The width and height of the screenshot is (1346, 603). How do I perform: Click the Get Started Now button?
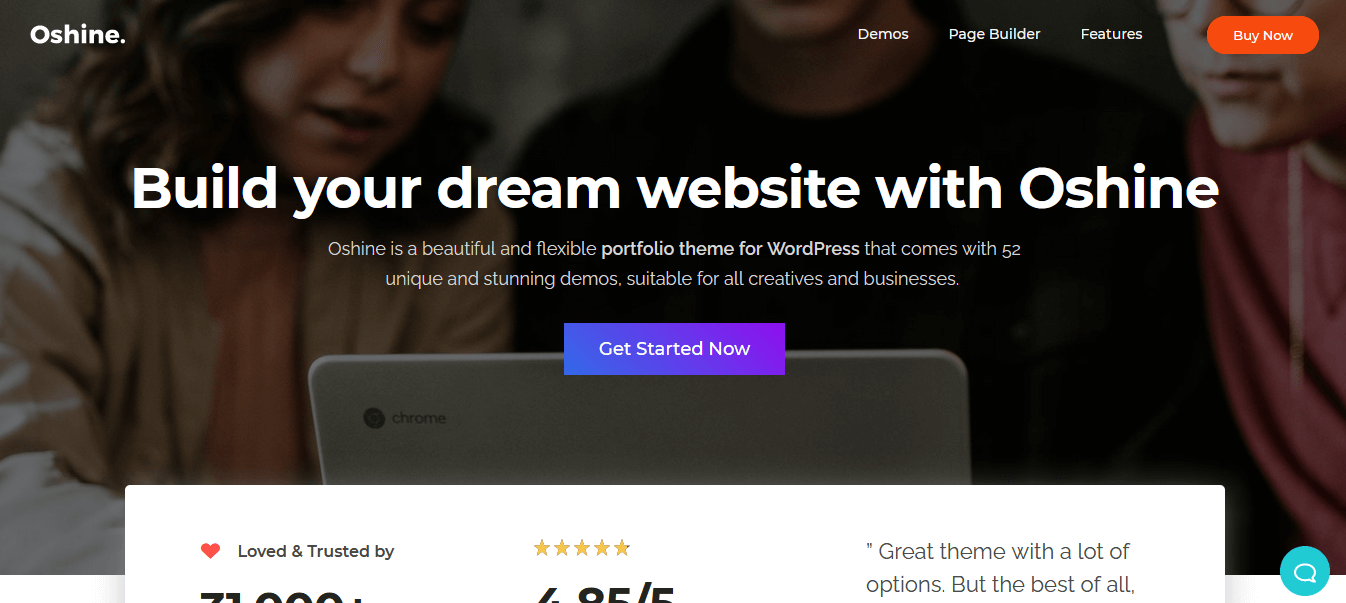pyautogui.click(x=674, y=349)
